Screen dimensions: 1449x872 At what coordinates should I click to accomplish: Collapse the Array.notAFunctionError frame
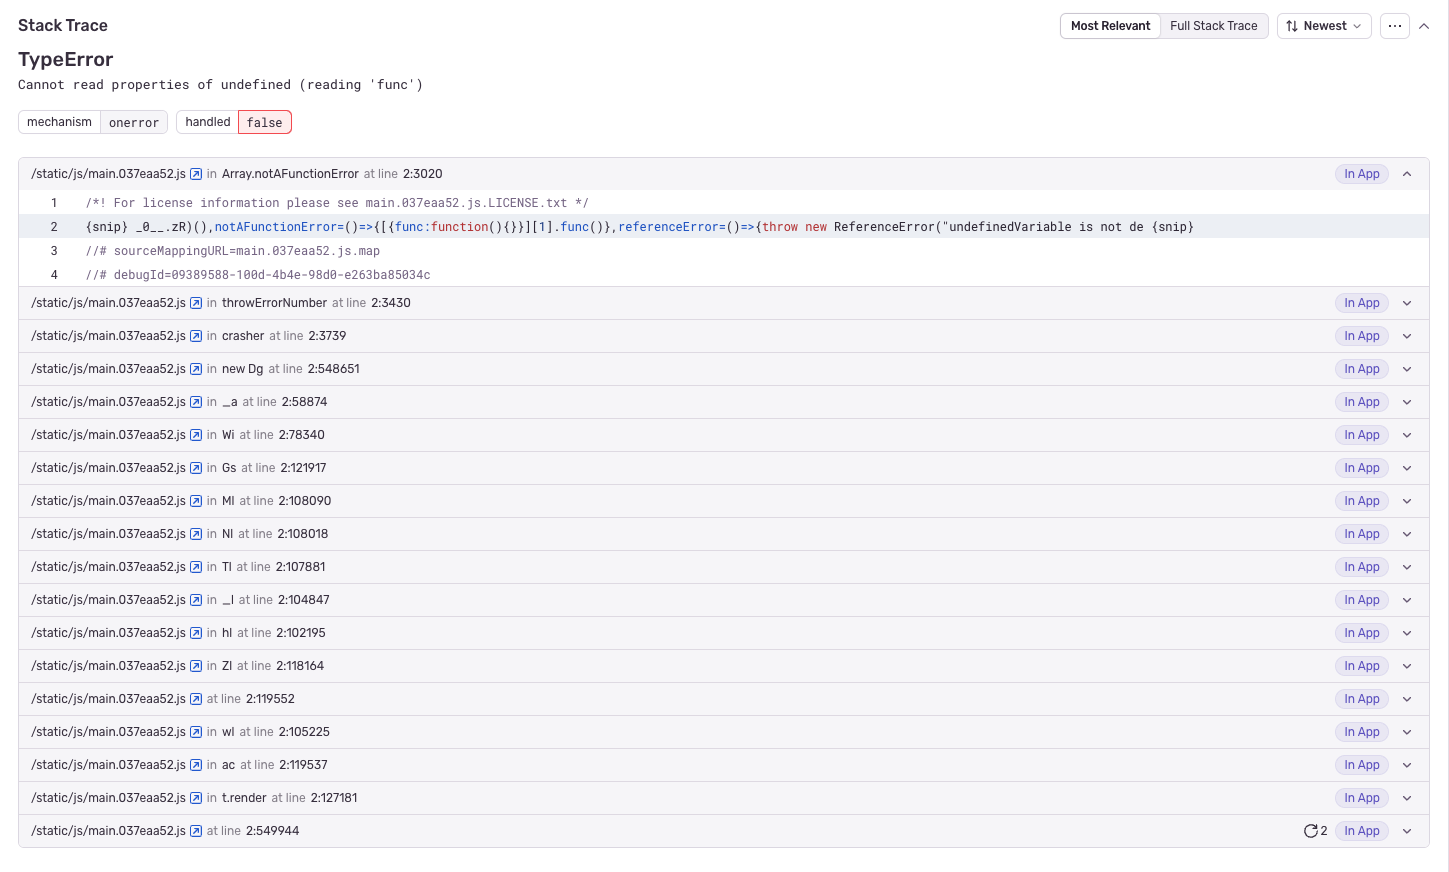[1406, 173]
